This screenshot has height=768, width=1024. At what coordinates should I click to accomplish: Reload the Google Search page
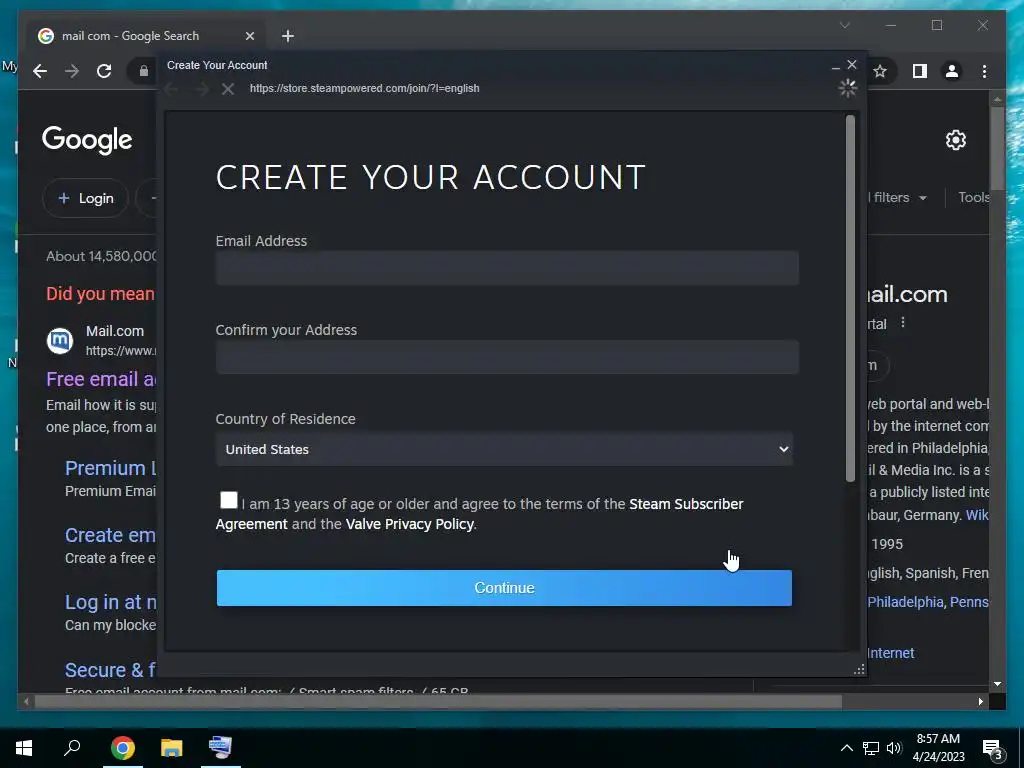click(x=104, y=71)
